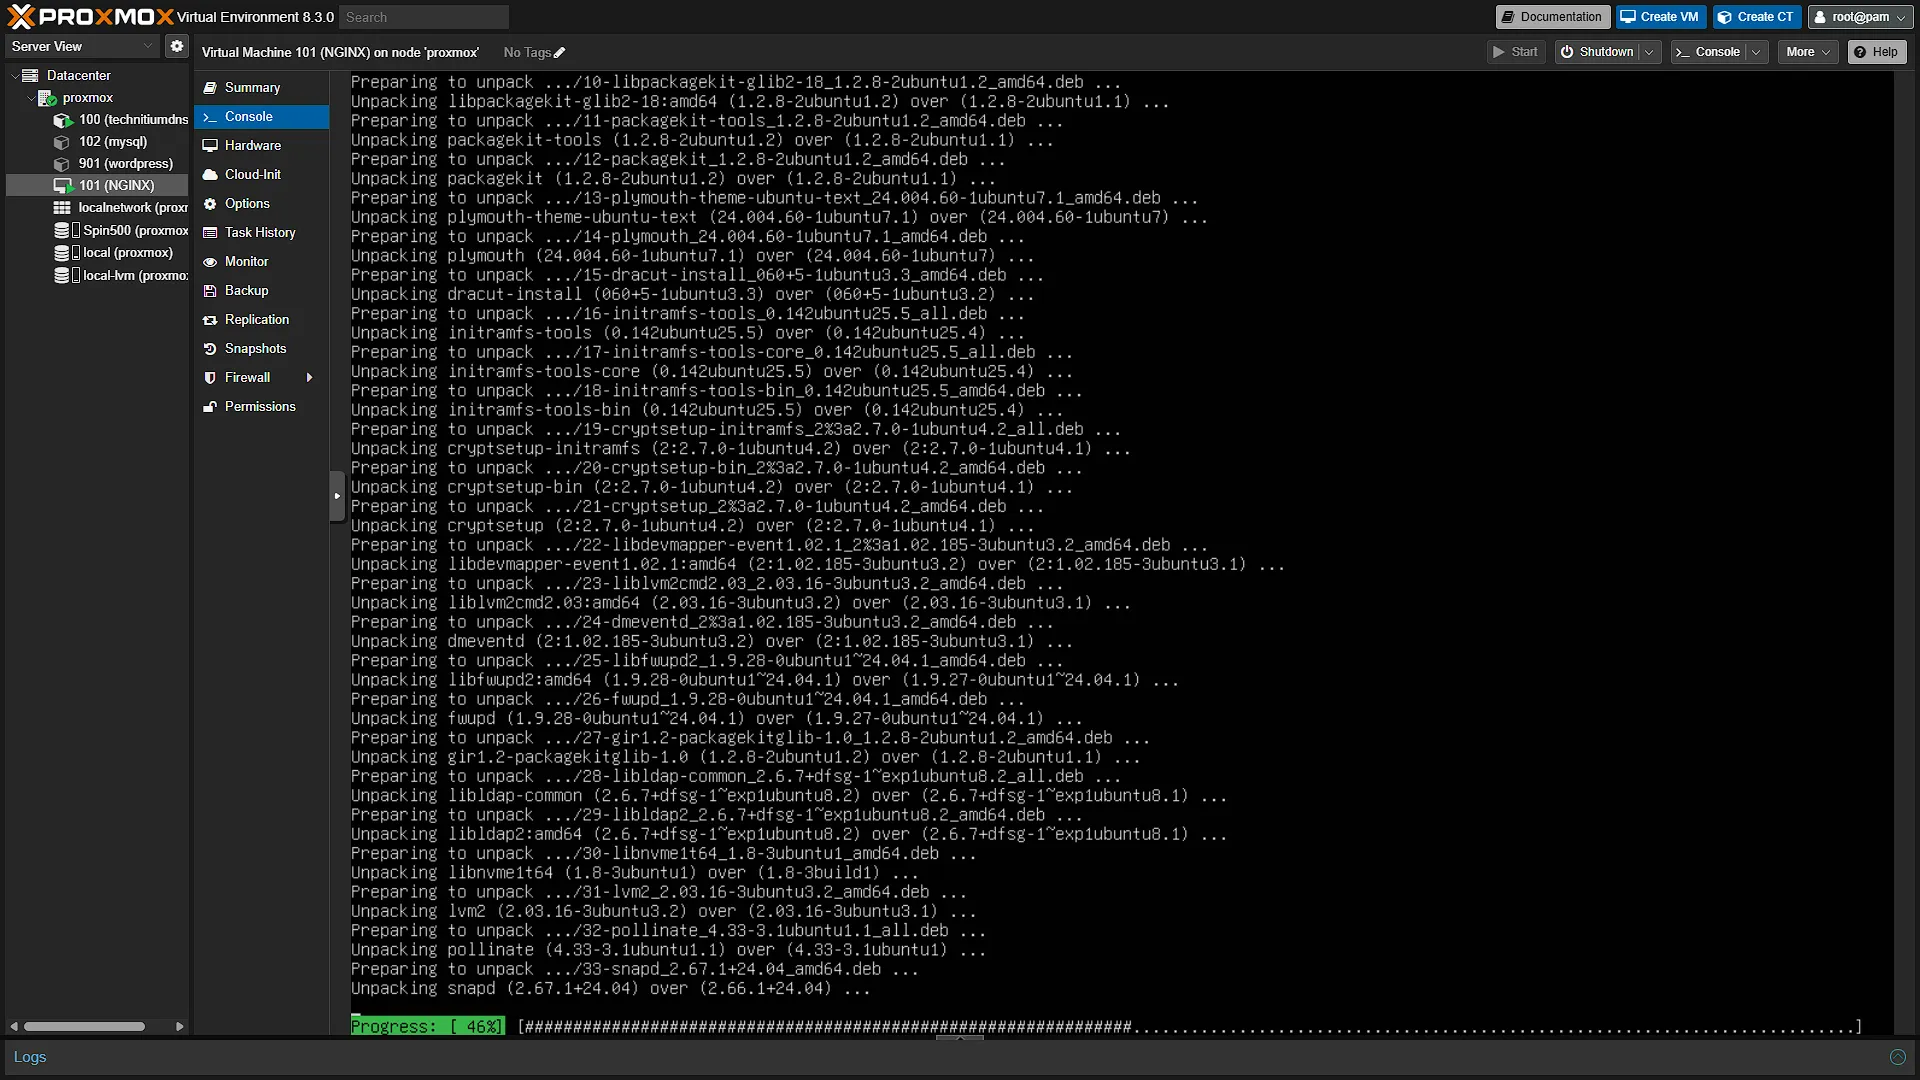View the Task History
The image size is (1920, 1080).
(261, 233)
